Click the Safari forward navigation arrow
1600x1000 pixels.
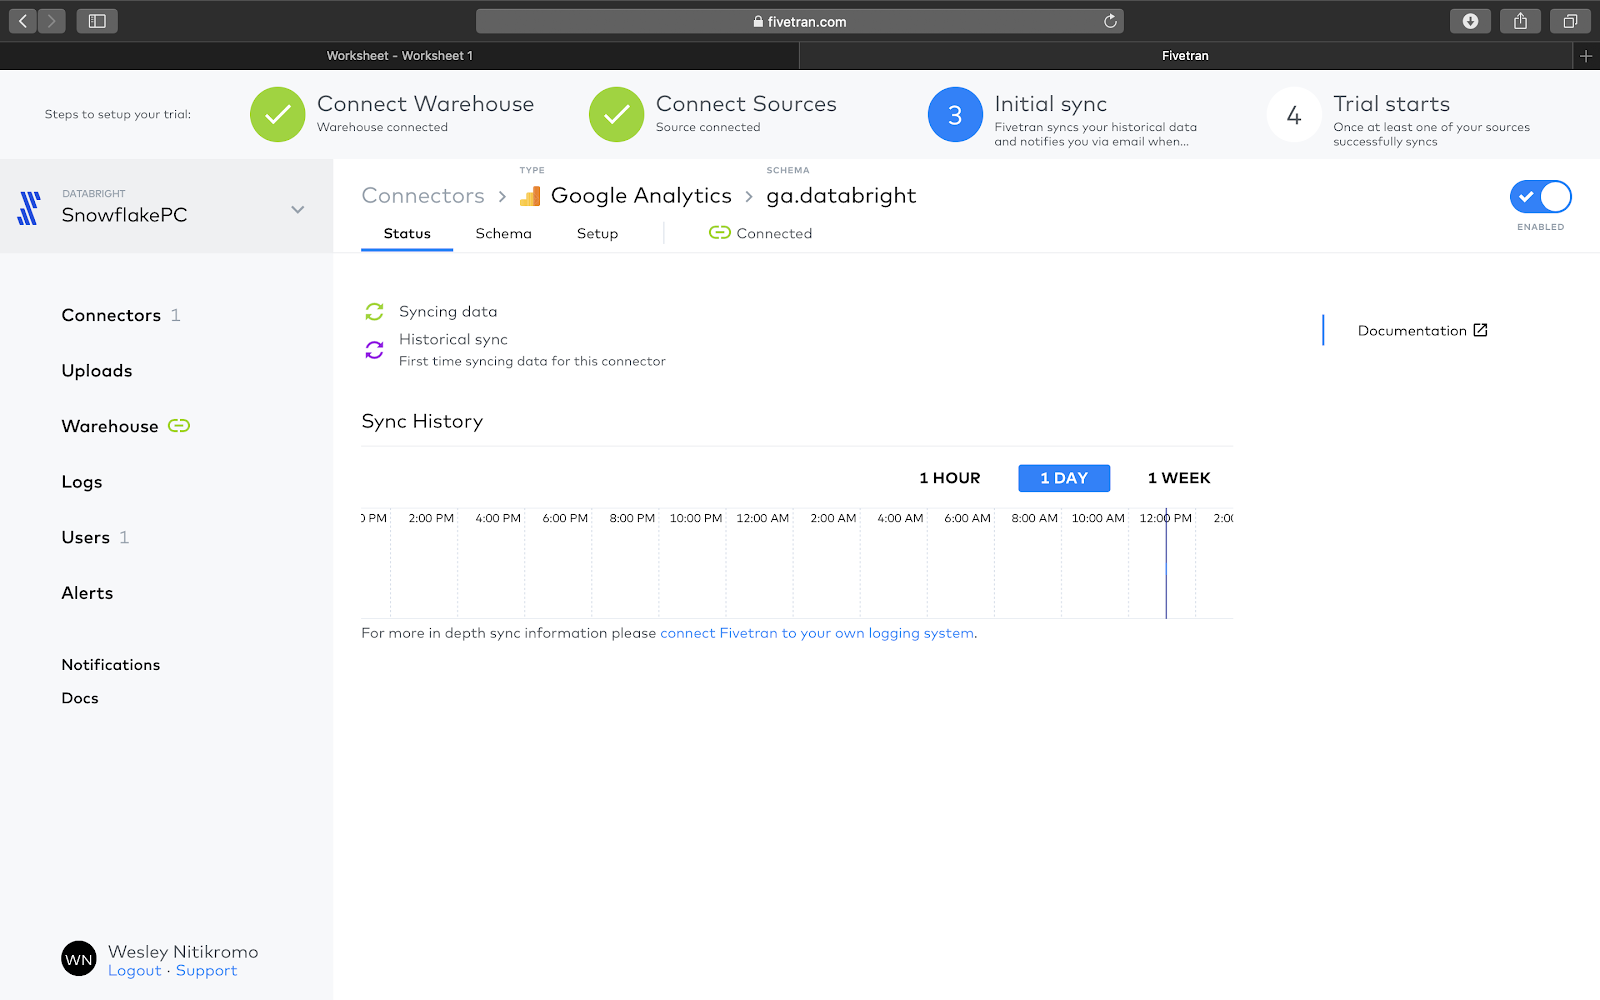click(x=52, y=21)
